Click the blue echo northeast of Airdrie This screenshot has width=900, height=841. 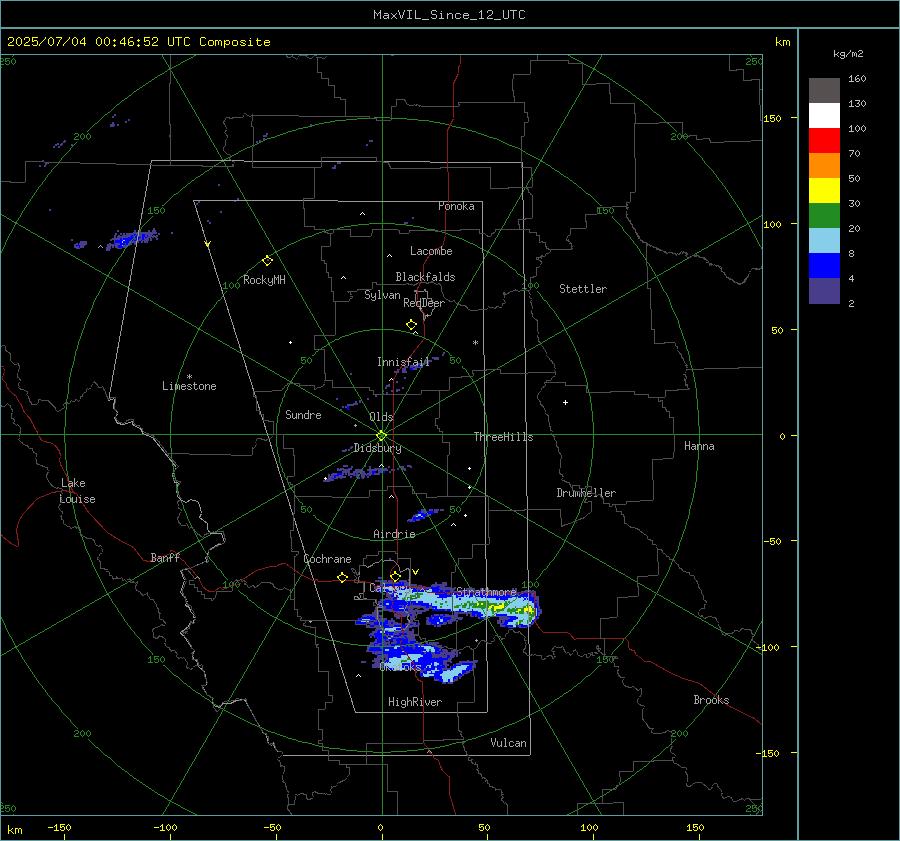(424, 514)
